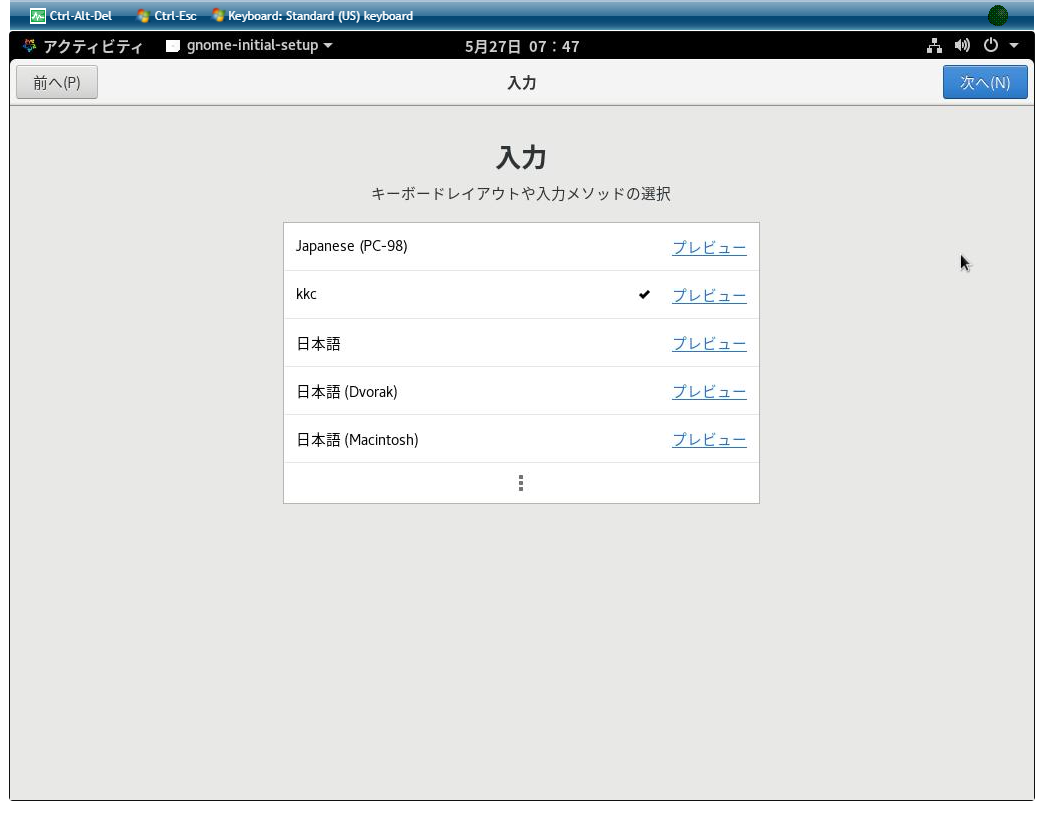Open the clock and calendar menu
1044x814 pixels.
(522, 46)
